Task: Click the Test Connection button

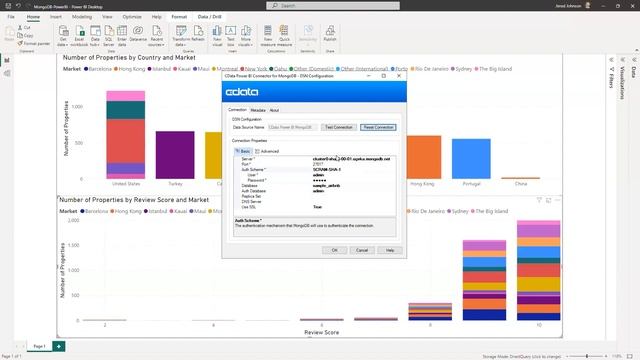Action: pyautogui.click(x=339, y=127)
